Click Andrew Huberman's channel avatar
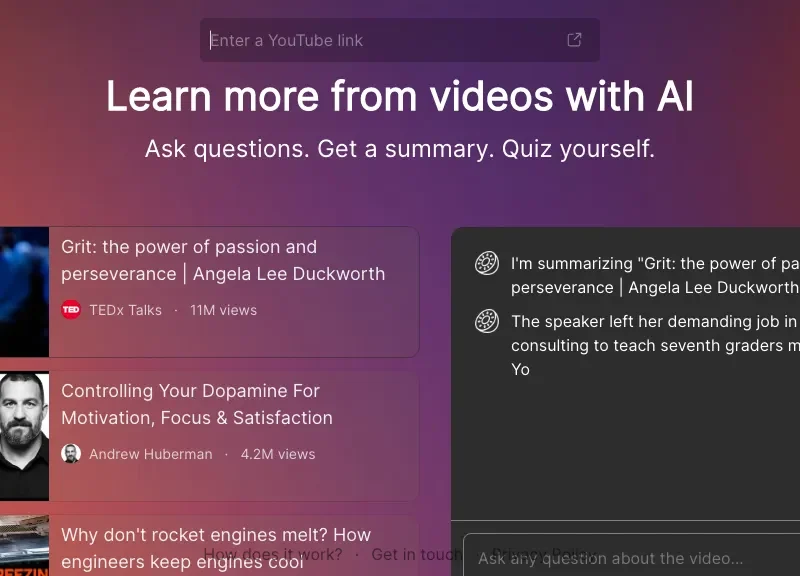The width and height of the screenshot is (800, 576). point(71,454)
